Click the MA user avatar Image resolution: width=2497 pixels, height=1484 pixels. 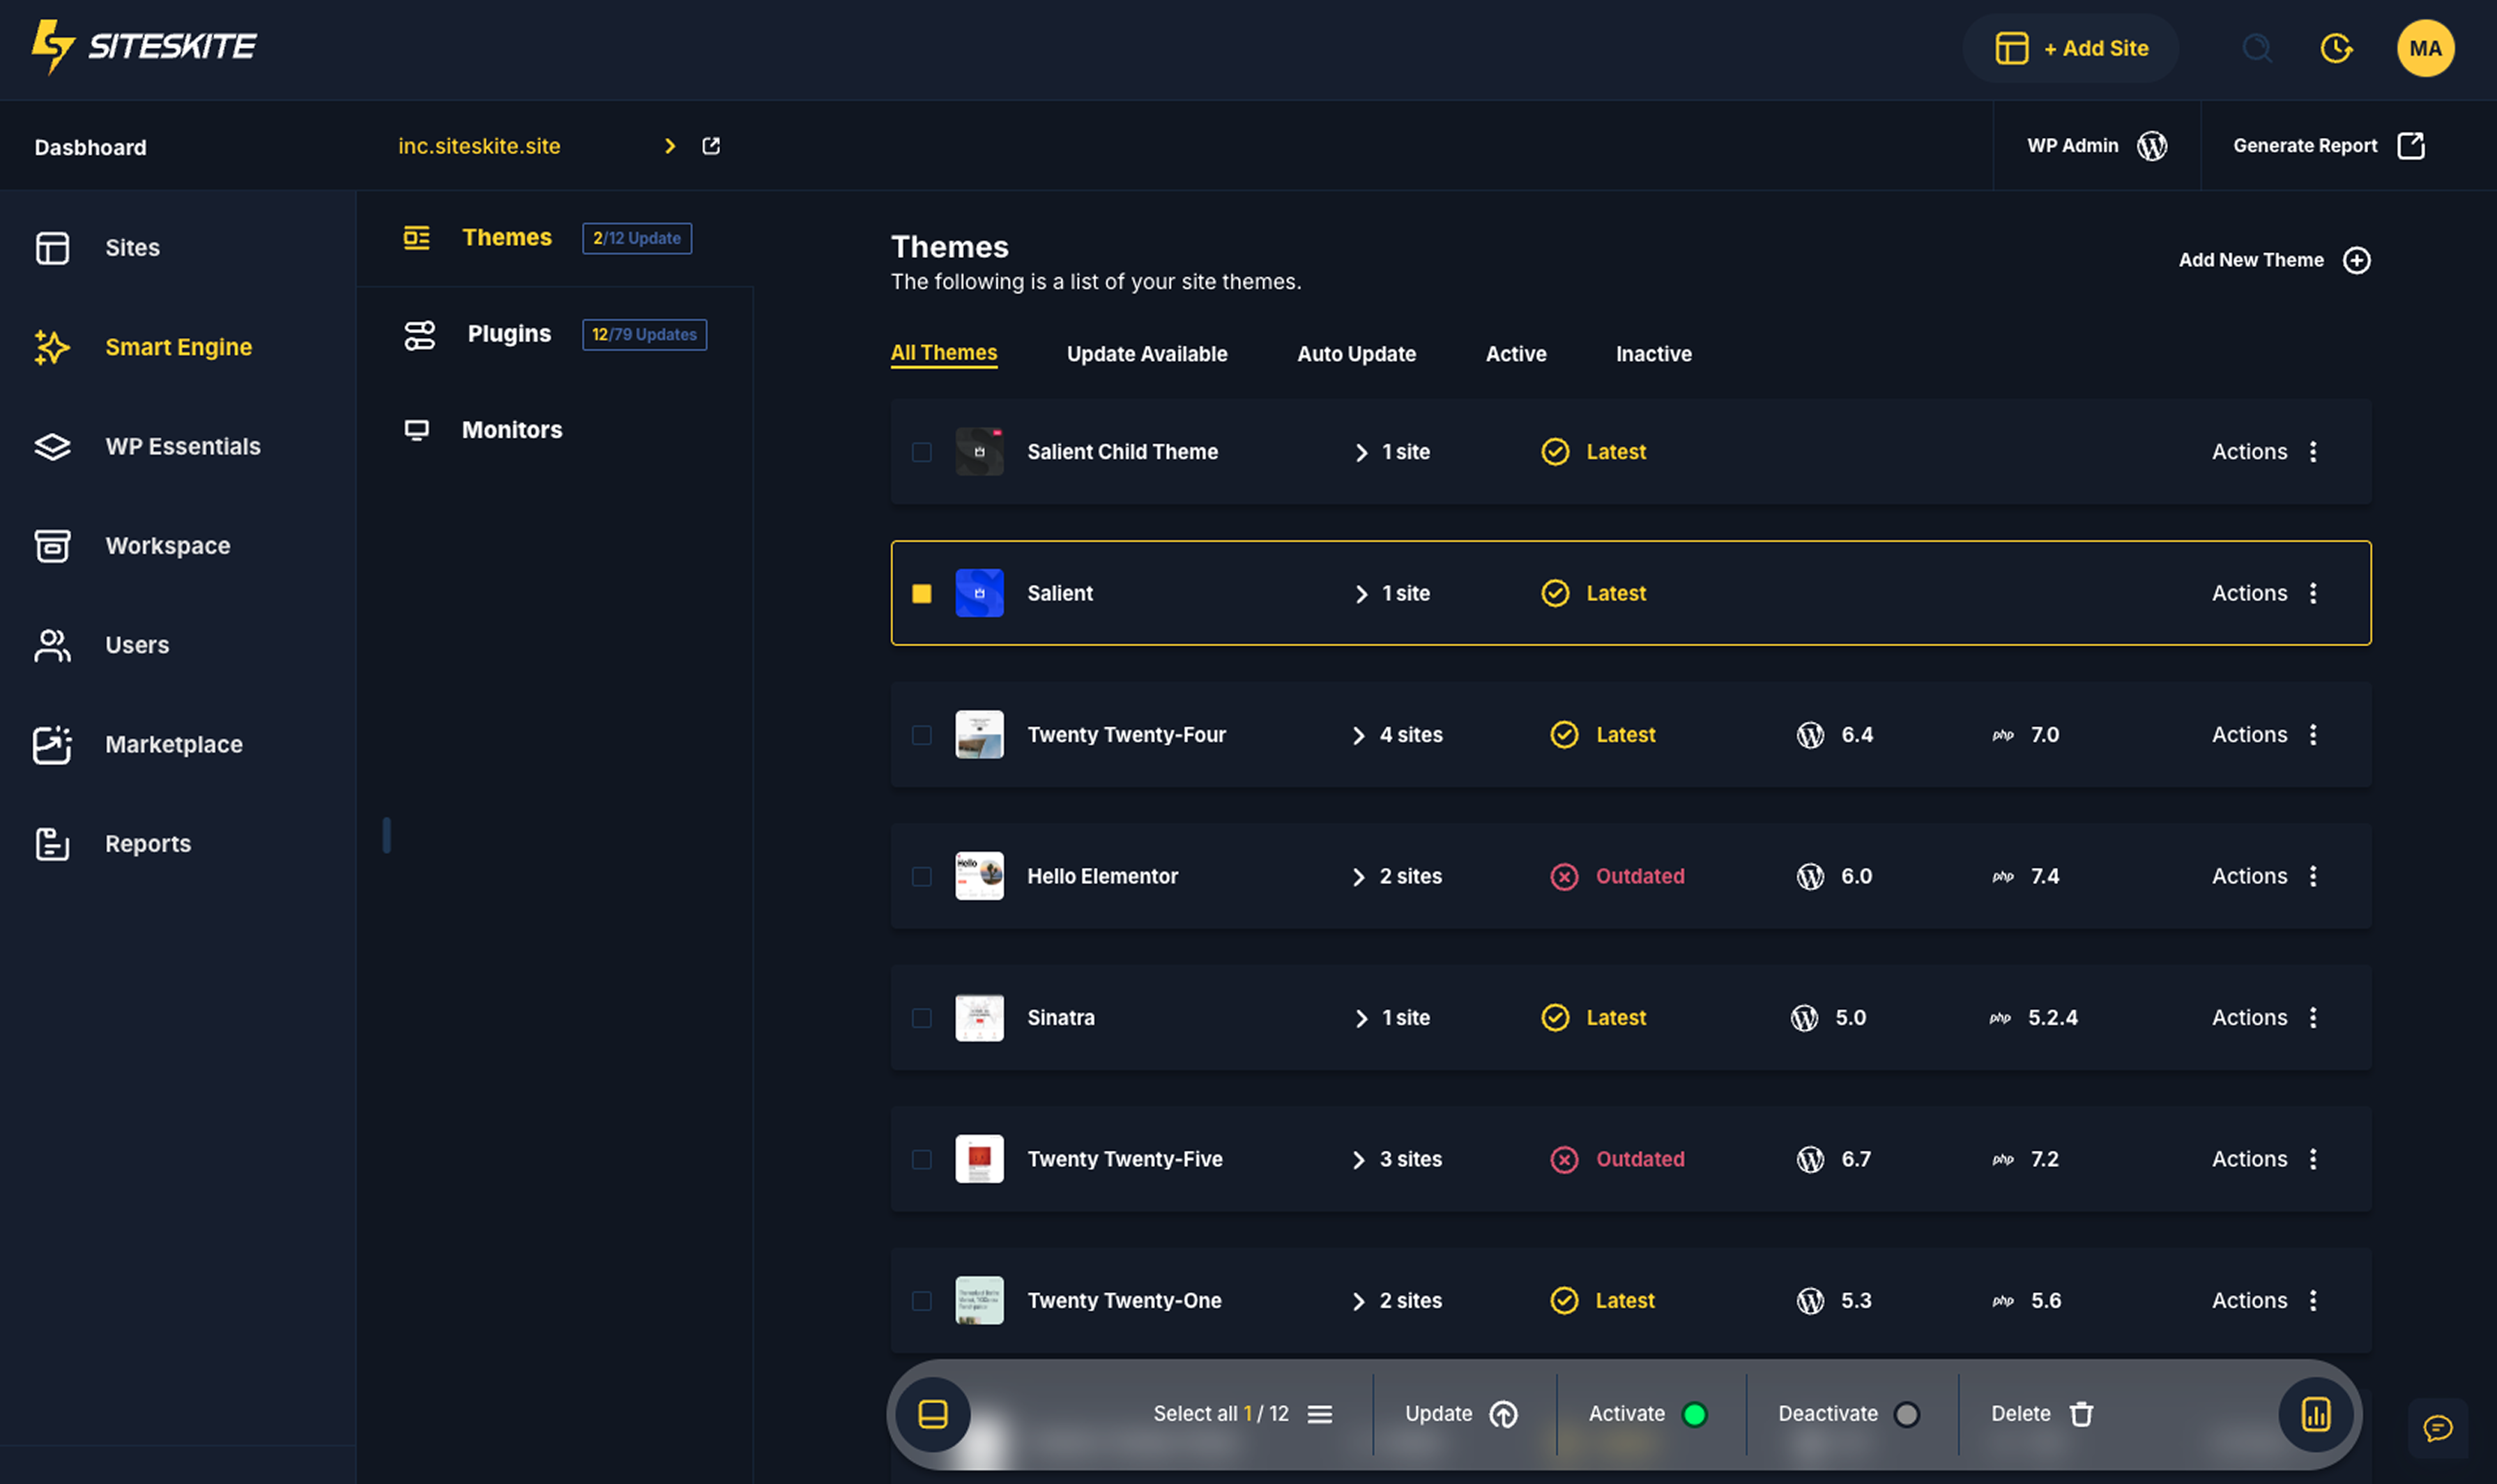[2425, 48]
